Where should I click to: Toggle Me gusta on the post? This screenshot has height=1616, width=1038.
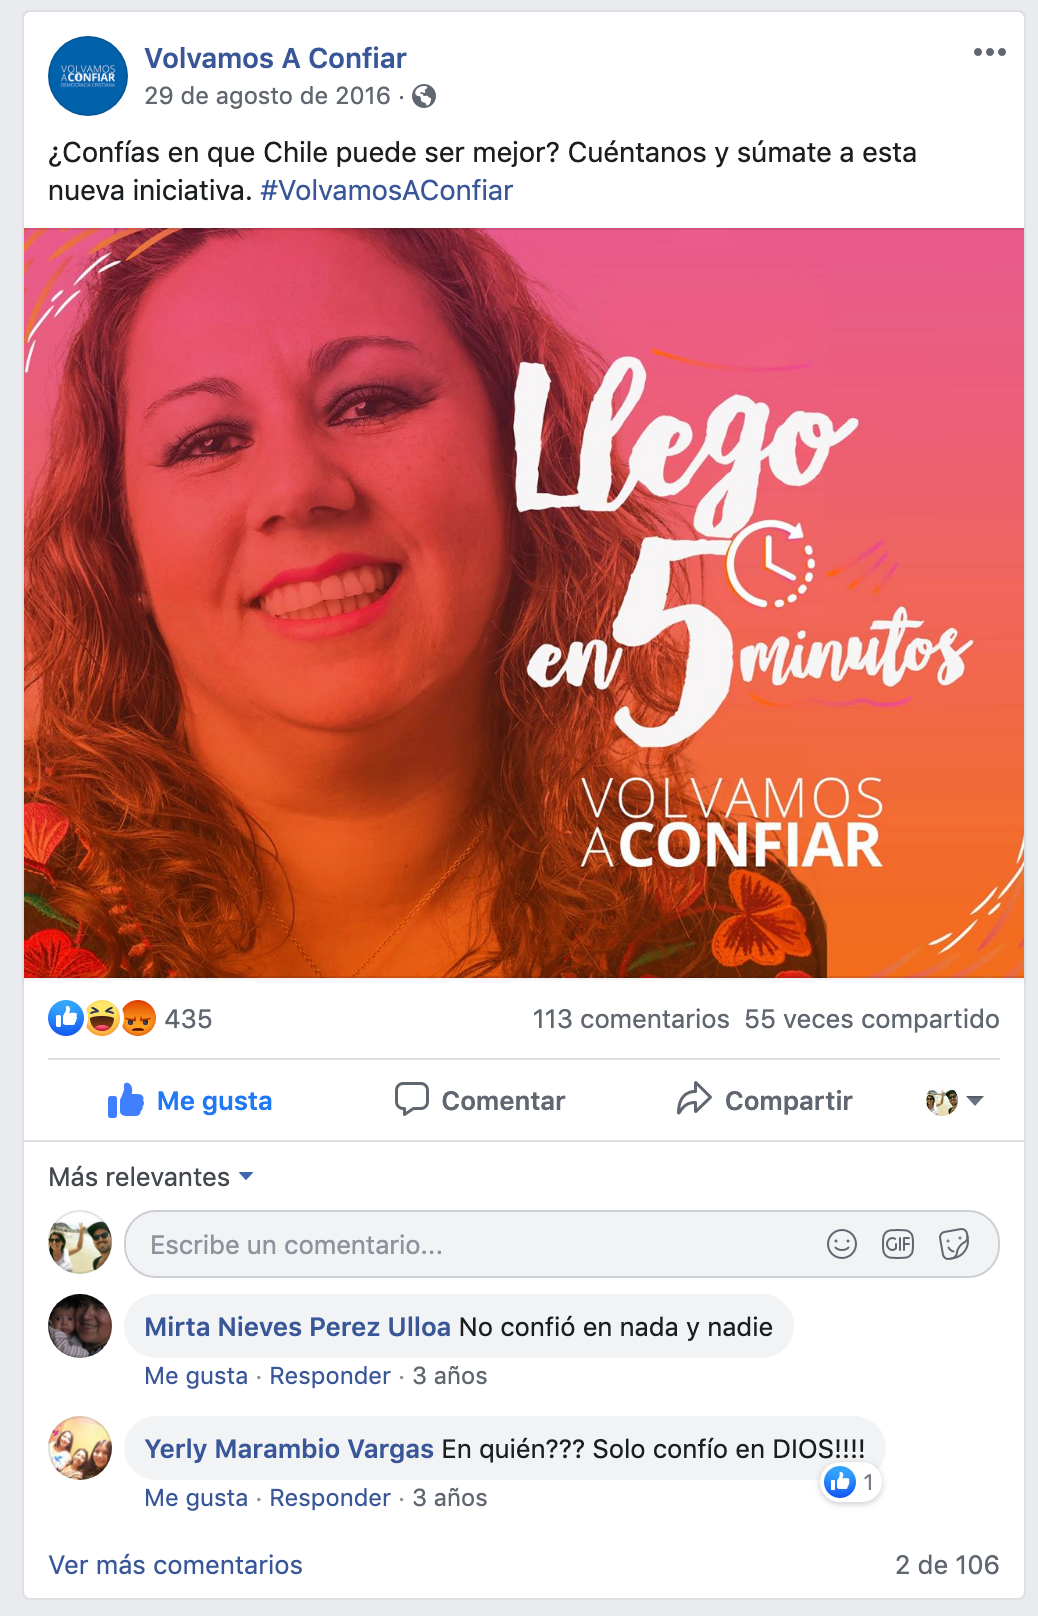(190, 1101)
